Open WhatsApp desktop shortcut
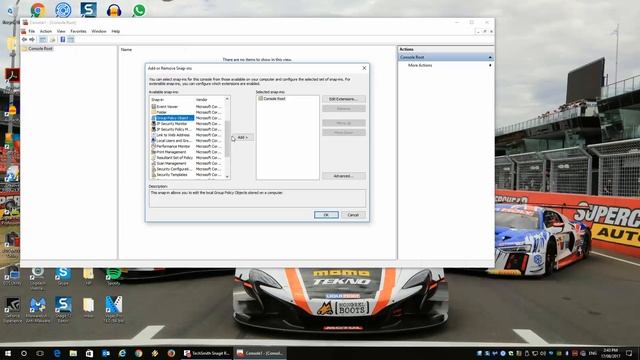This screenshot has width=640, height=360. [139, 10]
